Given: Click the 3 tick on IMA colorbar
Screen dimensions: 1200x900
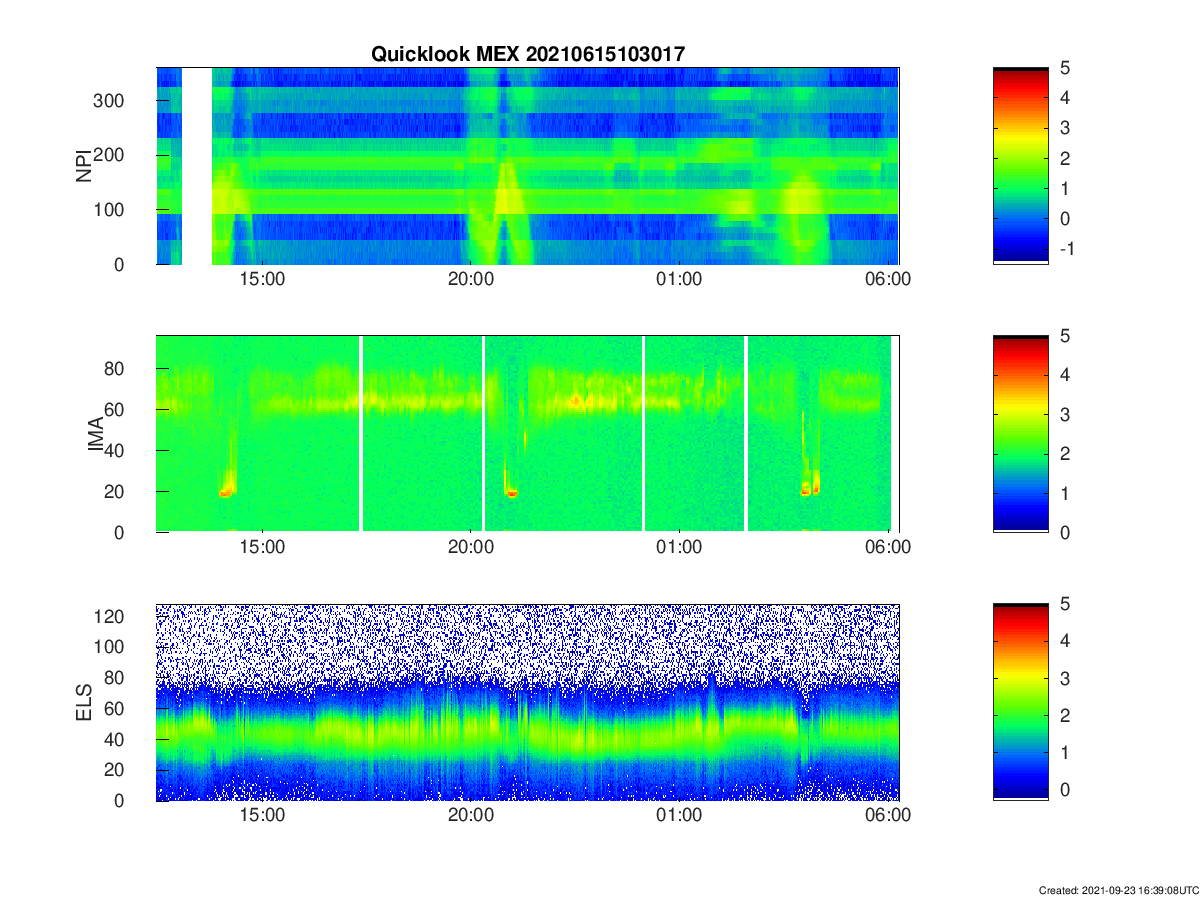Looking at the screenshot, I should (1065, 414).
